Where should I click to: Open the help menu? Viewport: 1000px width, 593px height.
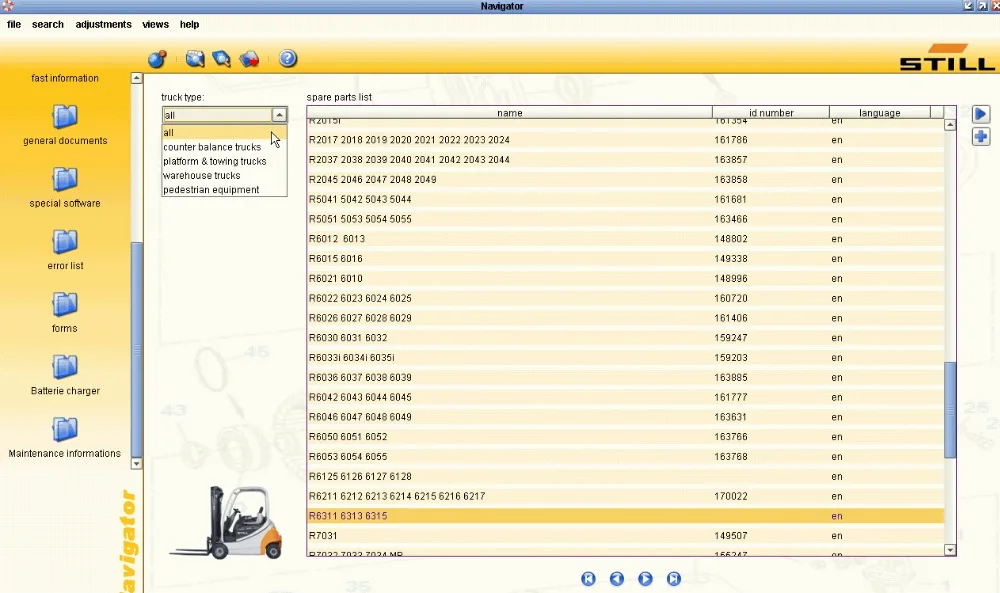point(189,24)
